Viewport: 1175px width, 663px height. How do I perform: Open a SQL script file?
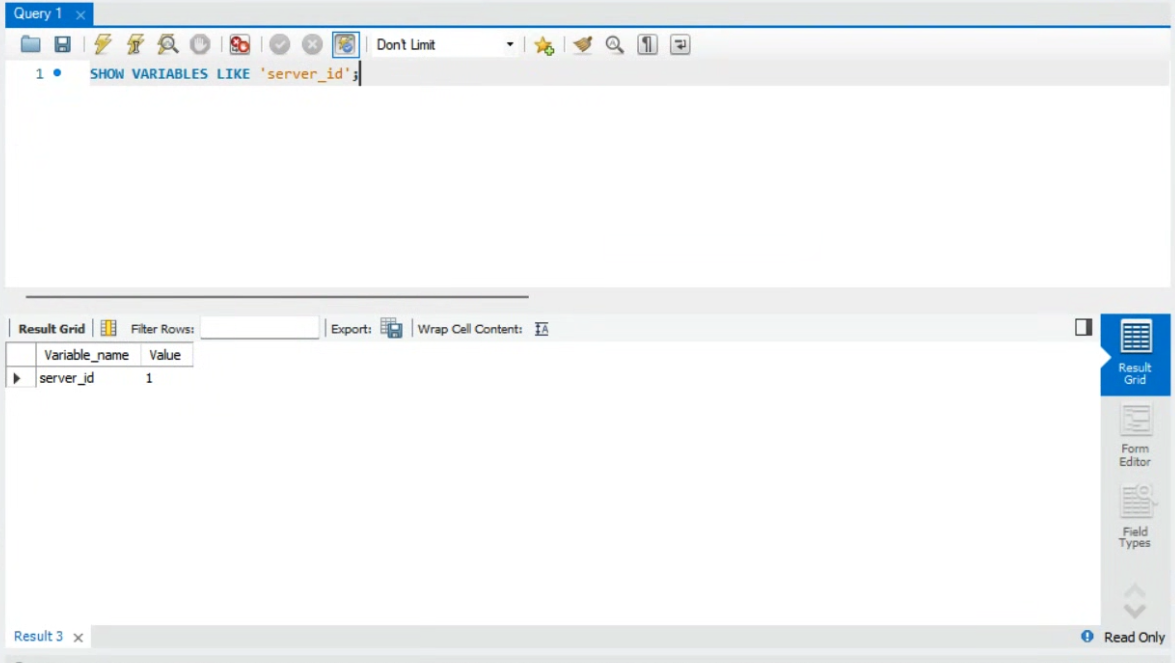click(x=31, y=44)
